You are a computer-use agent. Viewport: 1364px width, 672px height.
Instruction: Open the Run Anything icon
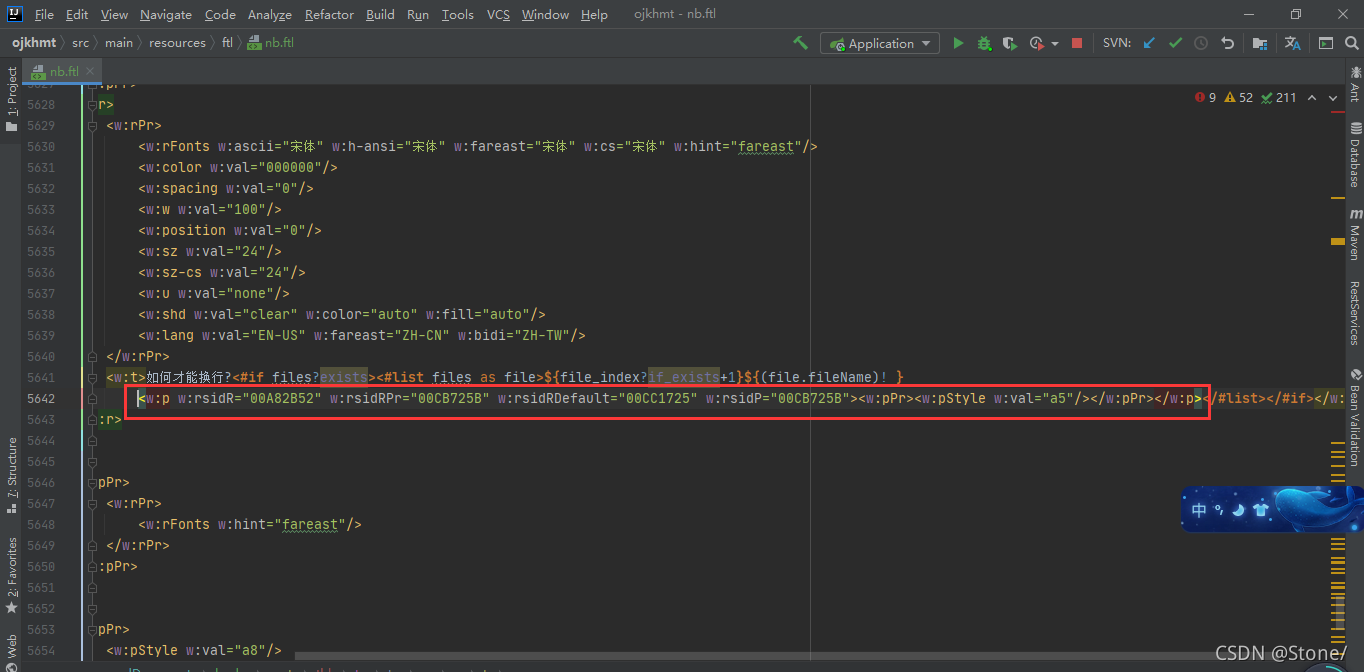pos(1325,43)
